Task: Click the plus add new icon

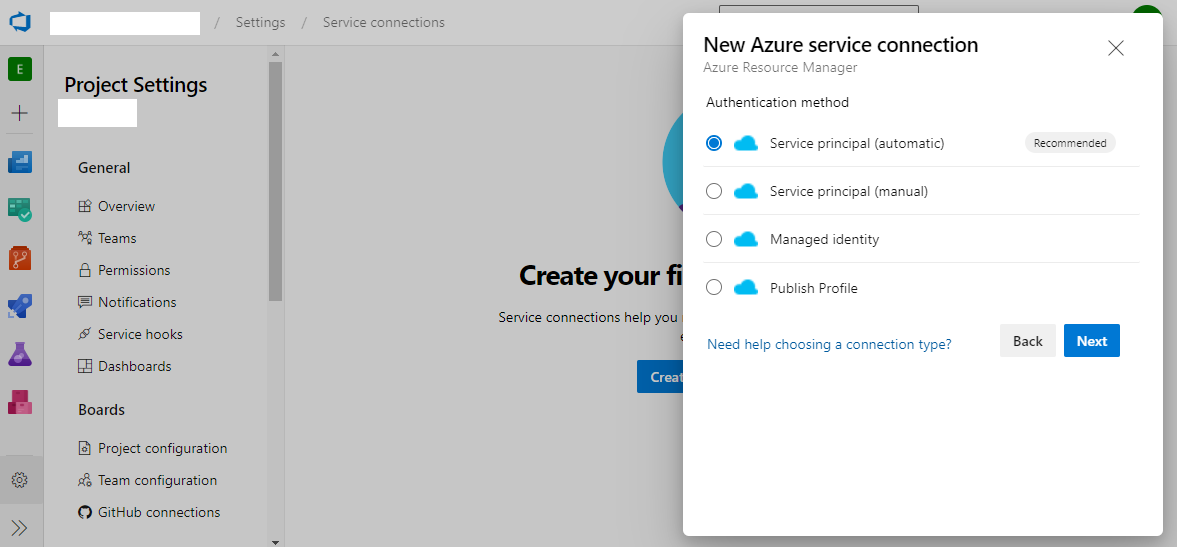Action: tap(20, 113)
